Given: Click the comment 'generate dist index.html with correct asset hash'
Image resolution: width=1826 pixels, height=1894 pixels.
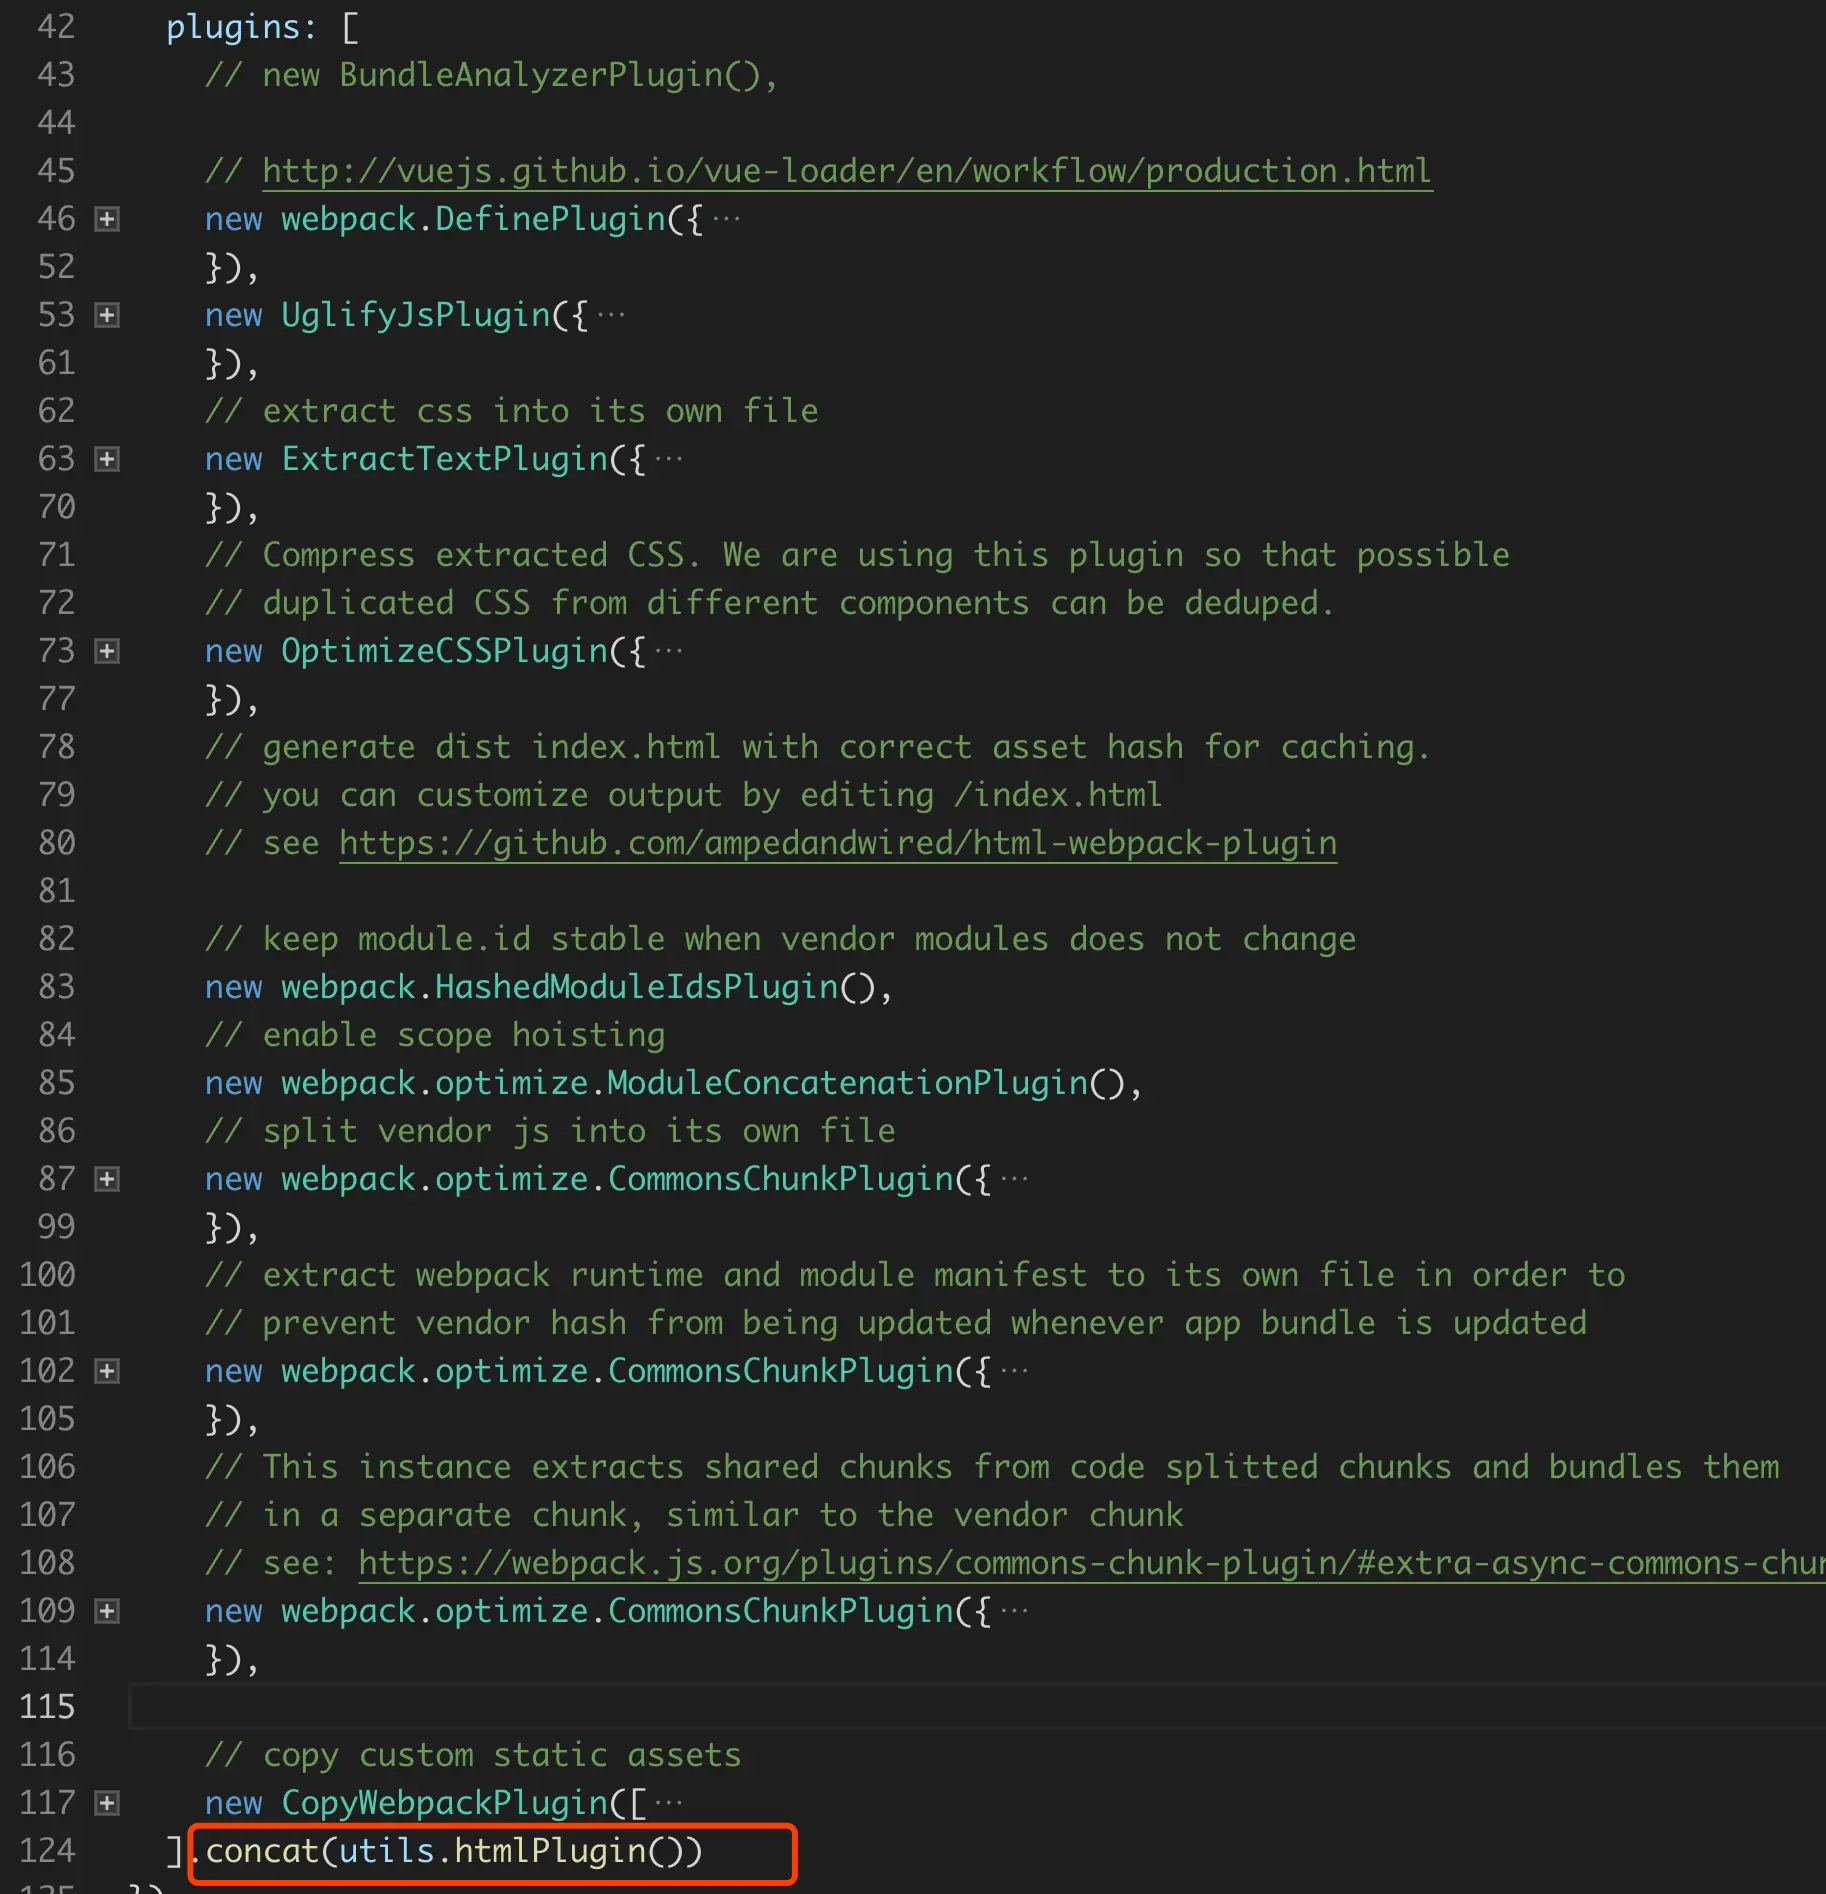Looking at the screenshot, I should [818, 747].
